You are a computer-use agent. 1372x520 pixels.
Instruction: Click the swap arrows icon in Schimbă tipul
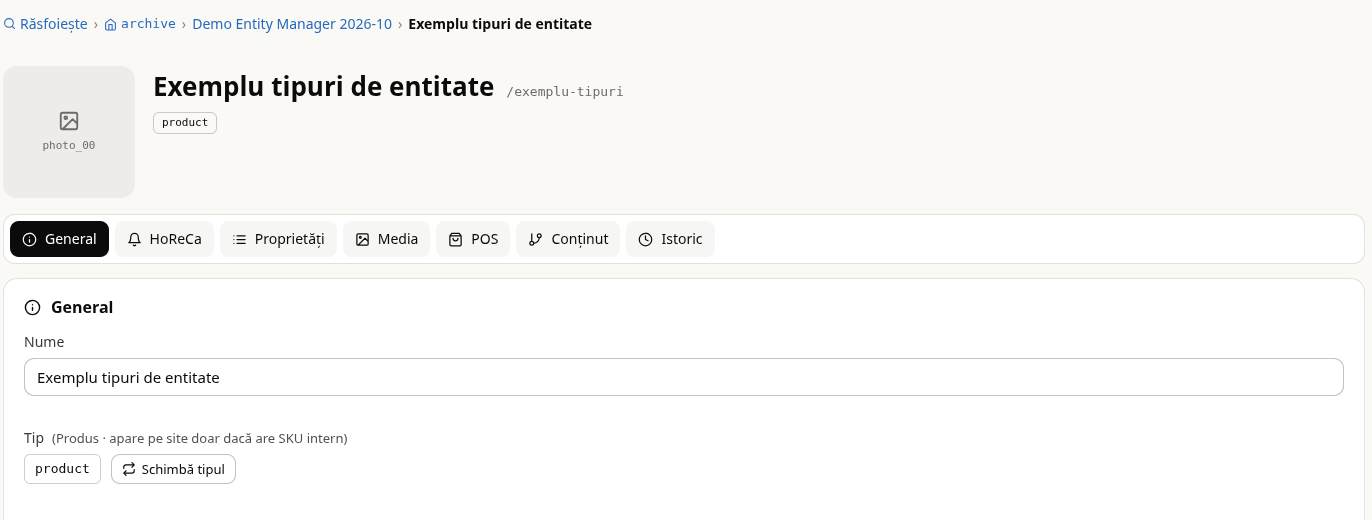[x=129, y=469]
